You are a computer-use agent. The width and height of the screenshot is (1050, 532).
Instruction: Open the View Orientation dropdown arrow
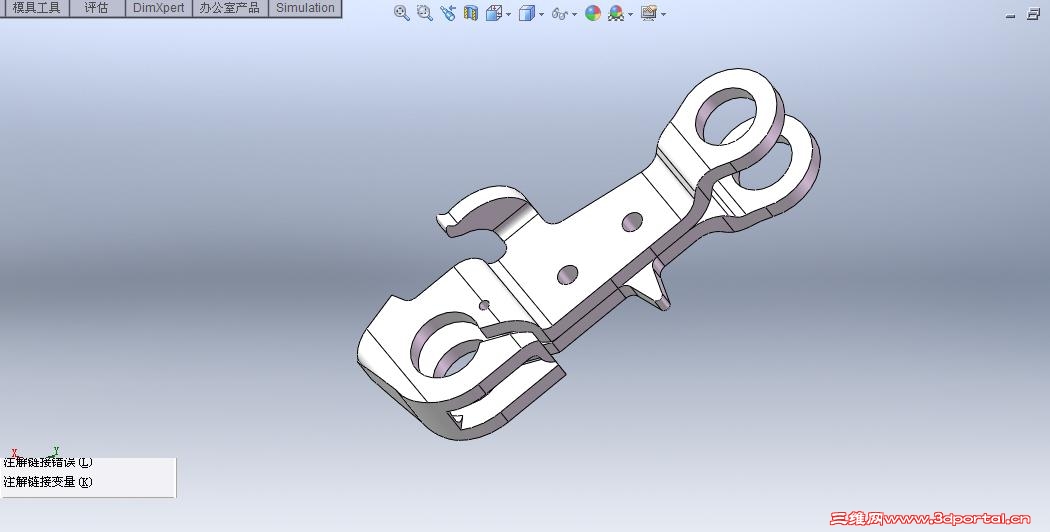(x=509, y=14)
